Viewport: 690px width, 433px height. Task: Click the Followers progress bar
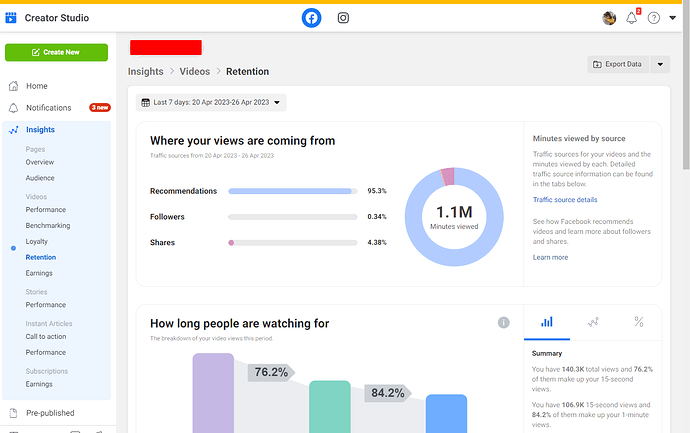coord(293,216)
